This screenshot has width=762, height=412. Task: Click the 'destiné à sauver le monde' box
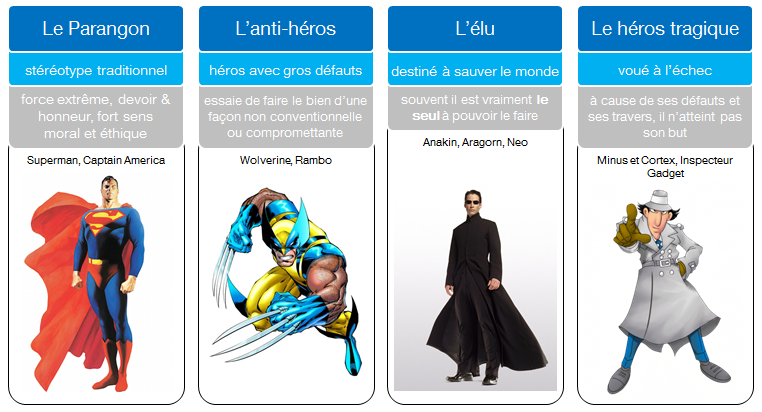(475, 69)
